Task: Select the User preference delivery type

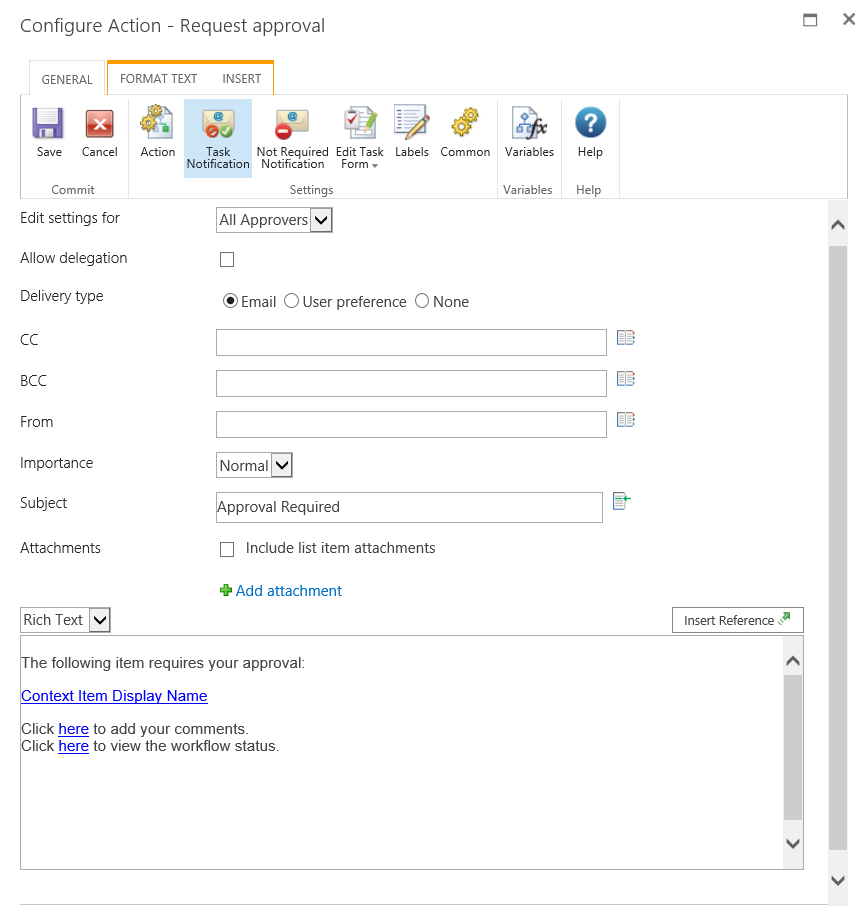Action: click(292, 301)
